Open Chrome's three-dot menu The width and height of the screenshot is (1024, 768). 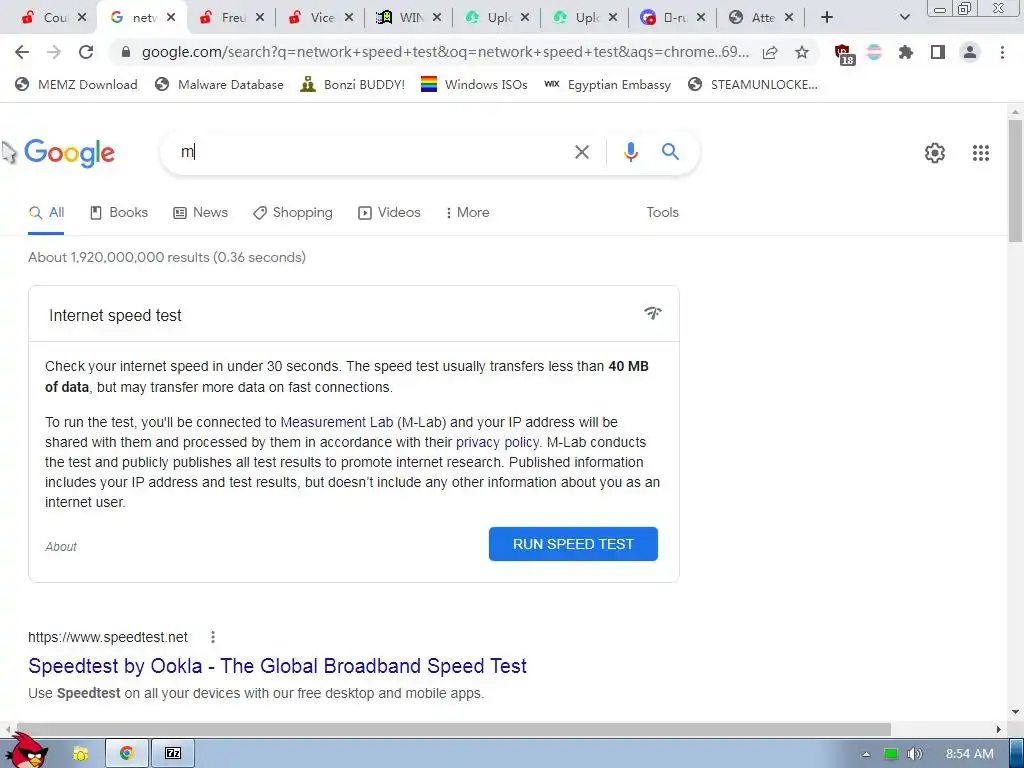click(1002, 52)
